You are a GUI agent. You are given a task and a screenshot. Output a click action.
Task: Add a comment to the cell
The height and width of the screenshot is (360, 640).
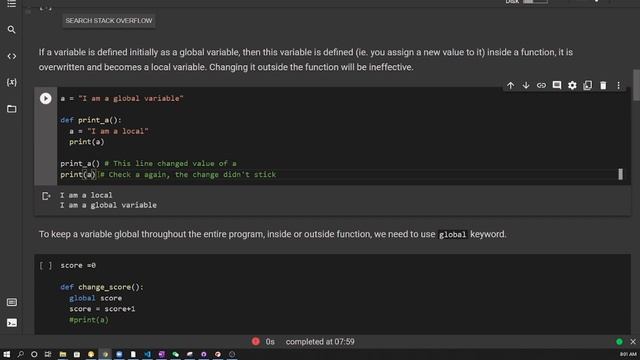pyautogui.click(x=557, y=85)
